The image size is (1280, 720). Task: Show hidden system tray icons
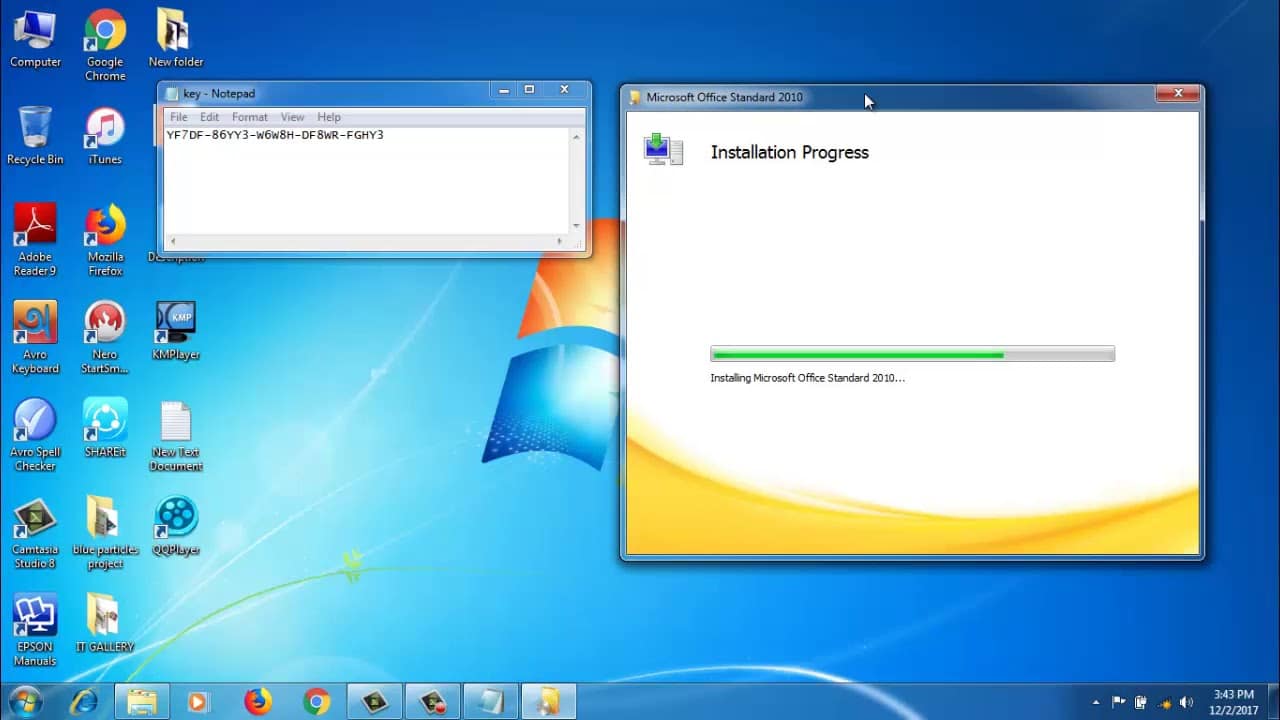point(1096,702)
